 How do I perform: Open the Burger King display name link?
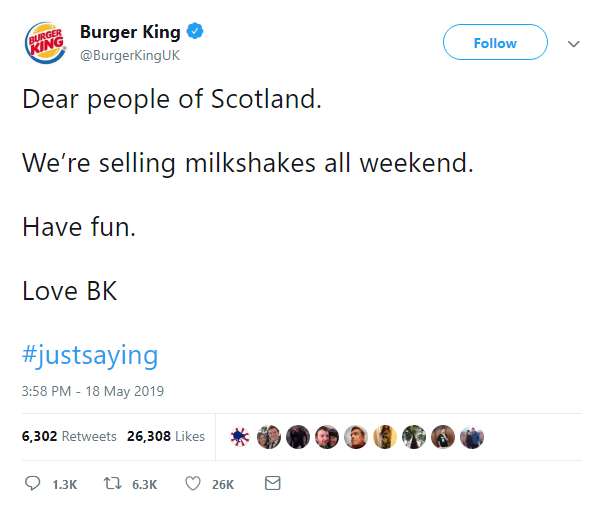click(132, 33)
